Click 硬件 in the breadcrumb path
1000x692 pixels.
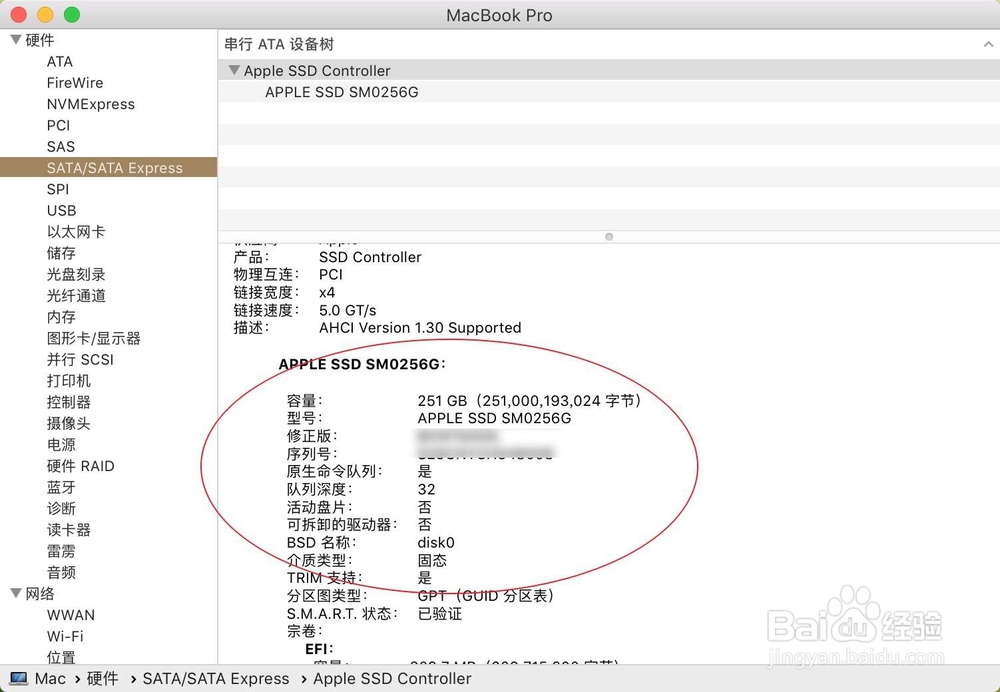(103, 679)
